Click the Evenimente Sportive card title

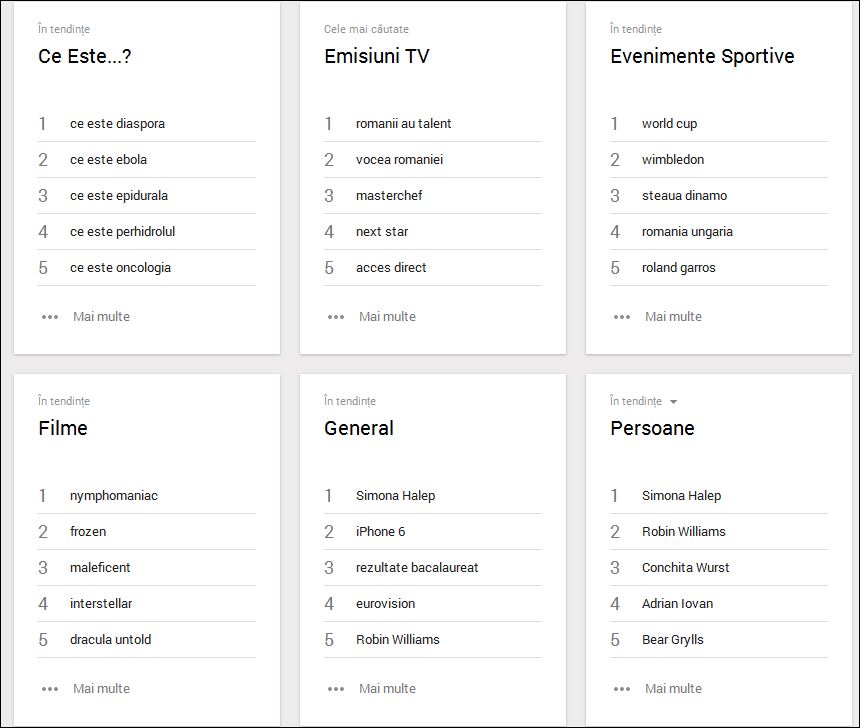702,56
